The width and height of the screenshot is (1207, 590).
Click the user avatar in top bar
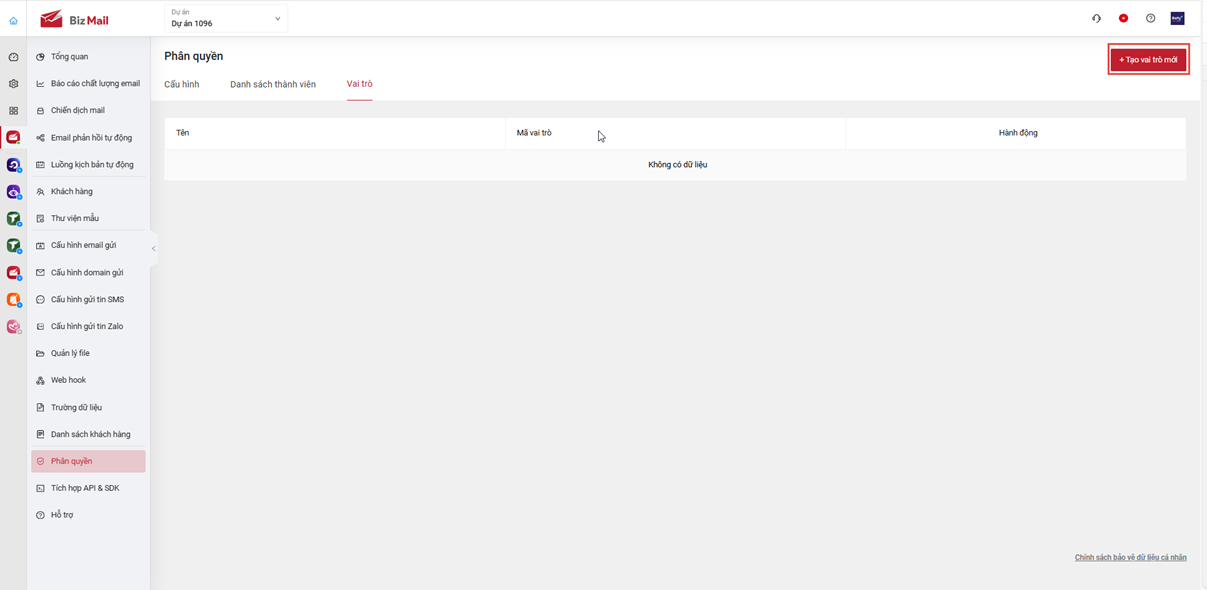coord(1177,18)
